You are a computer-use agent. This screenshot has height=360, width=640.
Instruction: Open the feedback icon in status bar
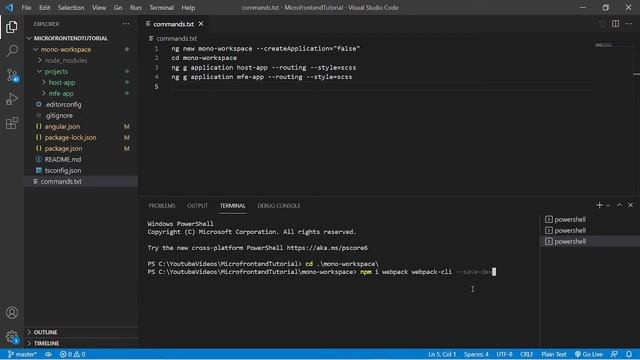pyautogui.click(x=614, y=354)
